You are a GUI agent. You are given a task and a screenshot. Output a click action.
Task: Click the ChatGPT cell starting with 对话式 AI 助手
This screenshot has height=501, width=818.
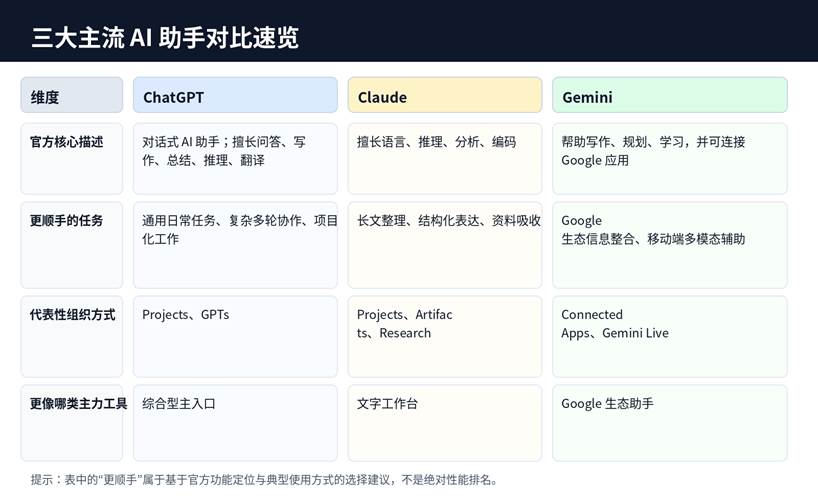tap(235, 158)
